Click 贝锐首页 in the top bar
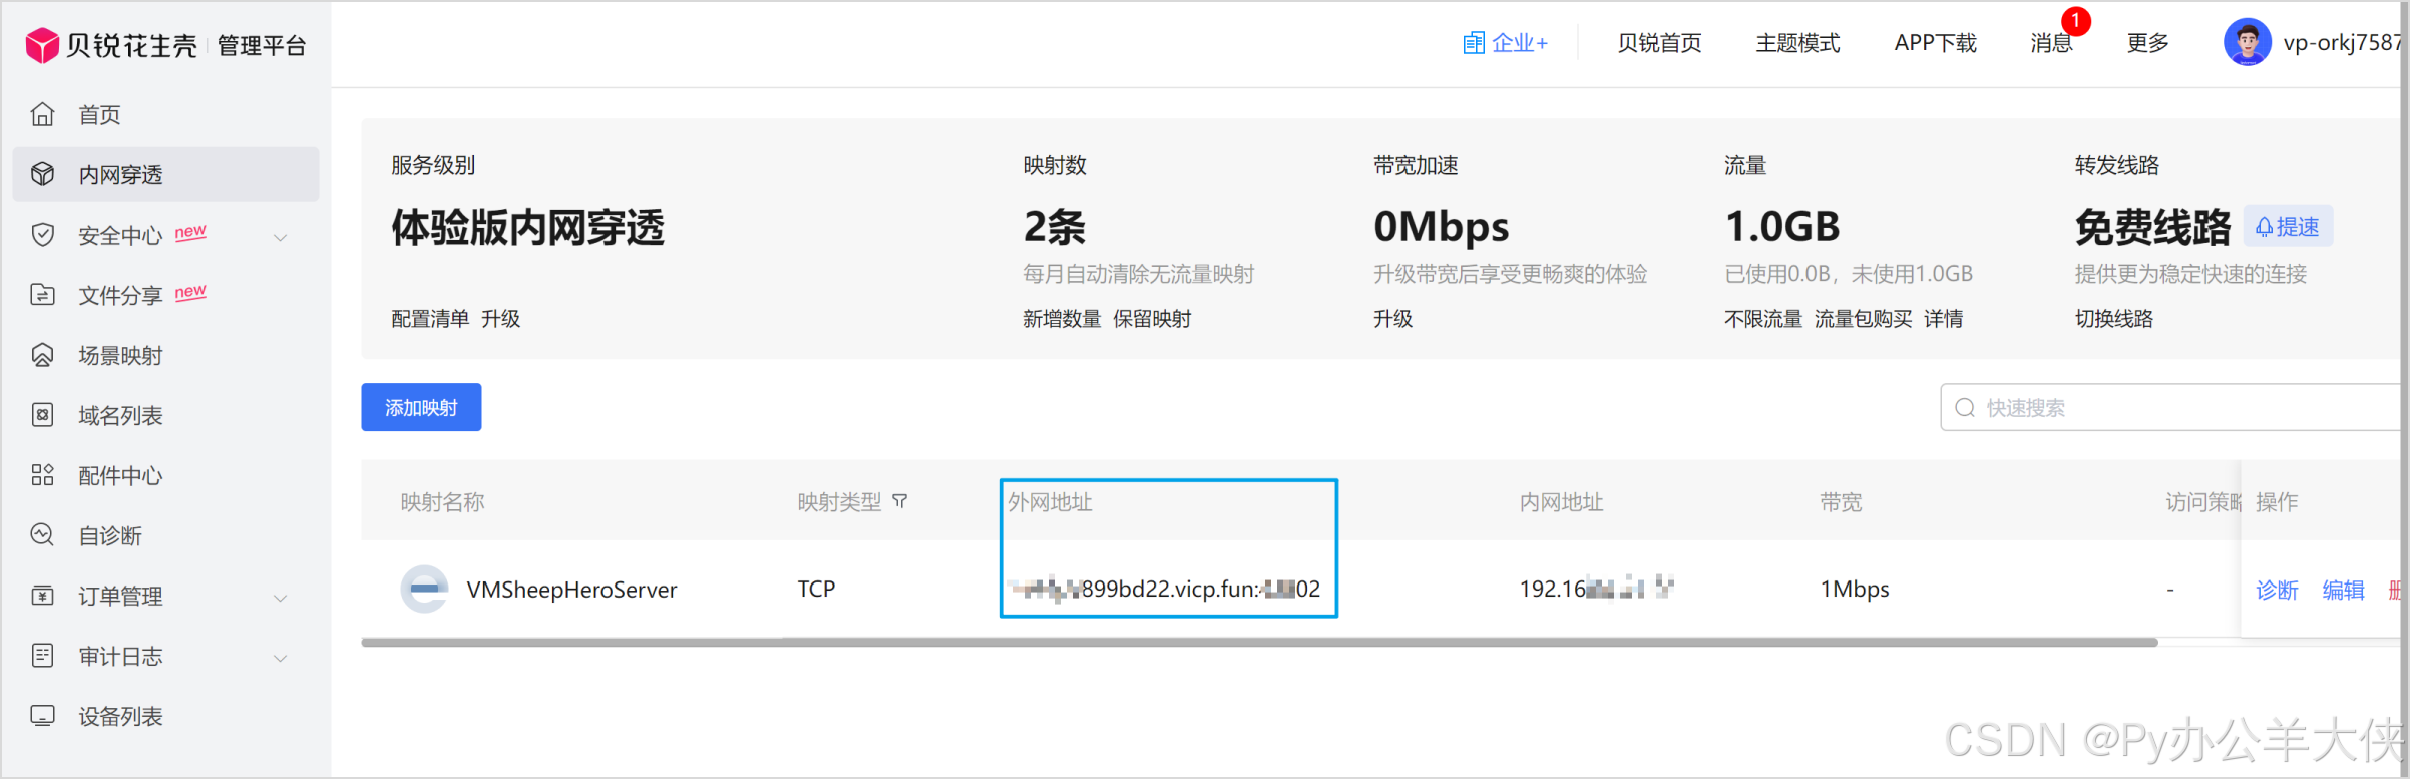Image resolution: width=2410 pixels, height=780 pixels. (1659, 43)
